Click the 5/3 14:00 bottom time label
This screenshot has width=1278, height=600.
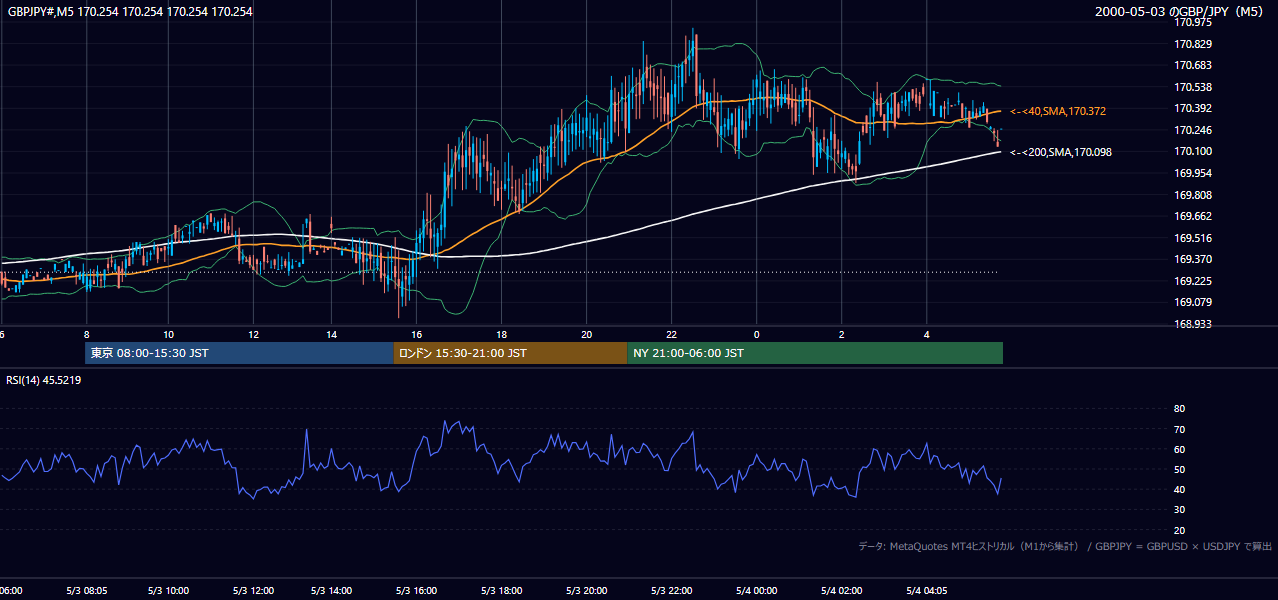coord(334,591)
